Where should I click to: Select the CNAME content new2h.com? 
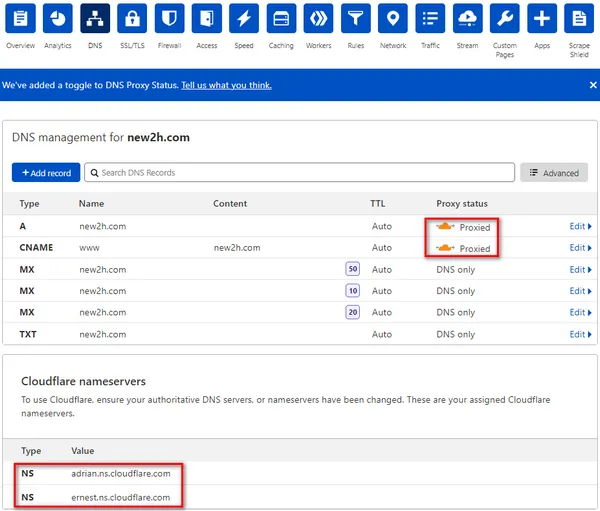[237, 248]
